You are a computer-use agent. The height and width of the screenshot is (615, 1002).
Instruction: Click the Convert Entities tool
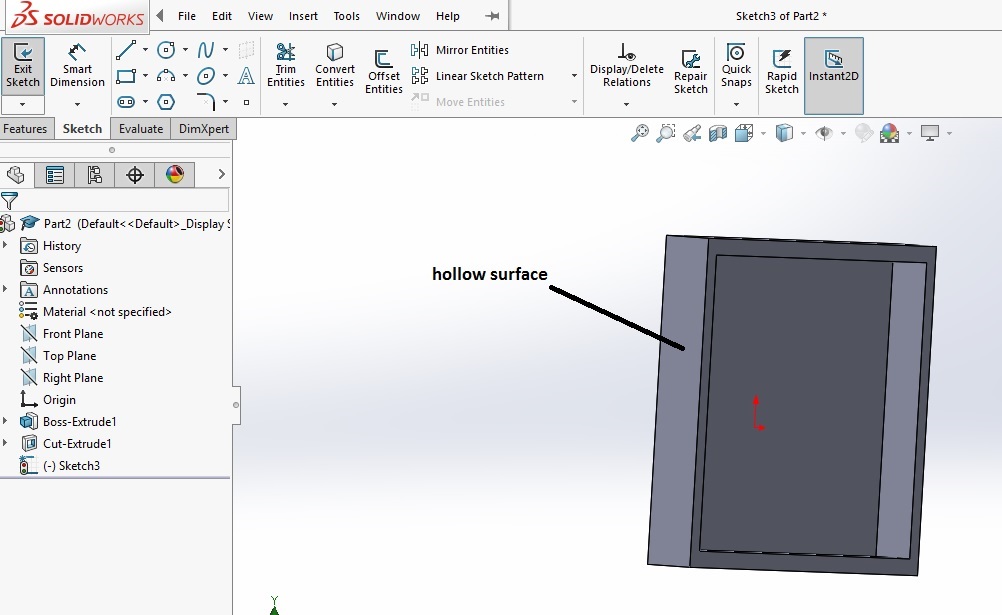[x=335, y=65]
